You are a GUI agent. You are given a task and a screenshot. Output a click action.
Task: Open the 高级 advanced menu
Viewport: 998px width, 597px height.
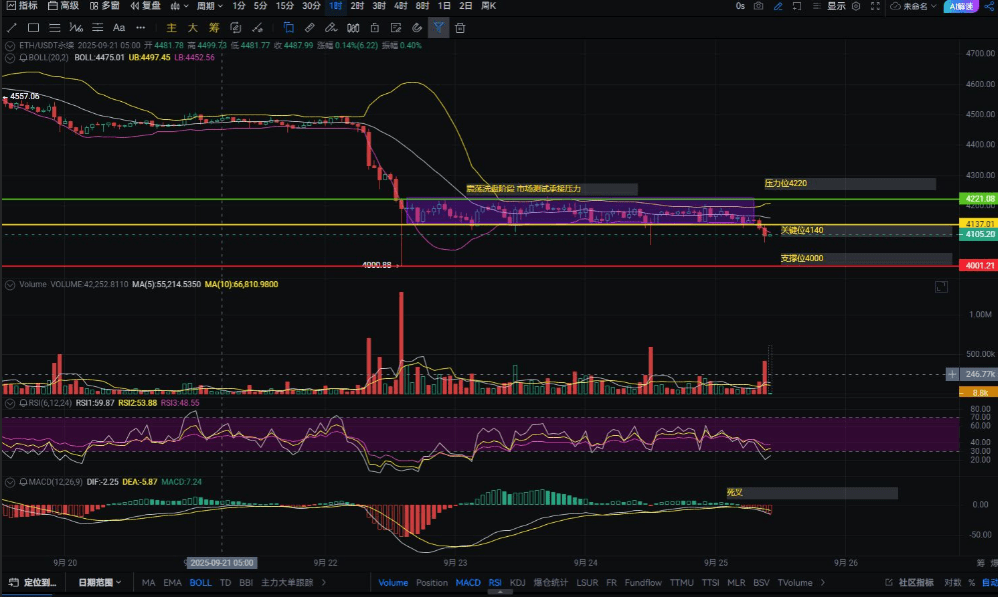(x=64, y=6)
